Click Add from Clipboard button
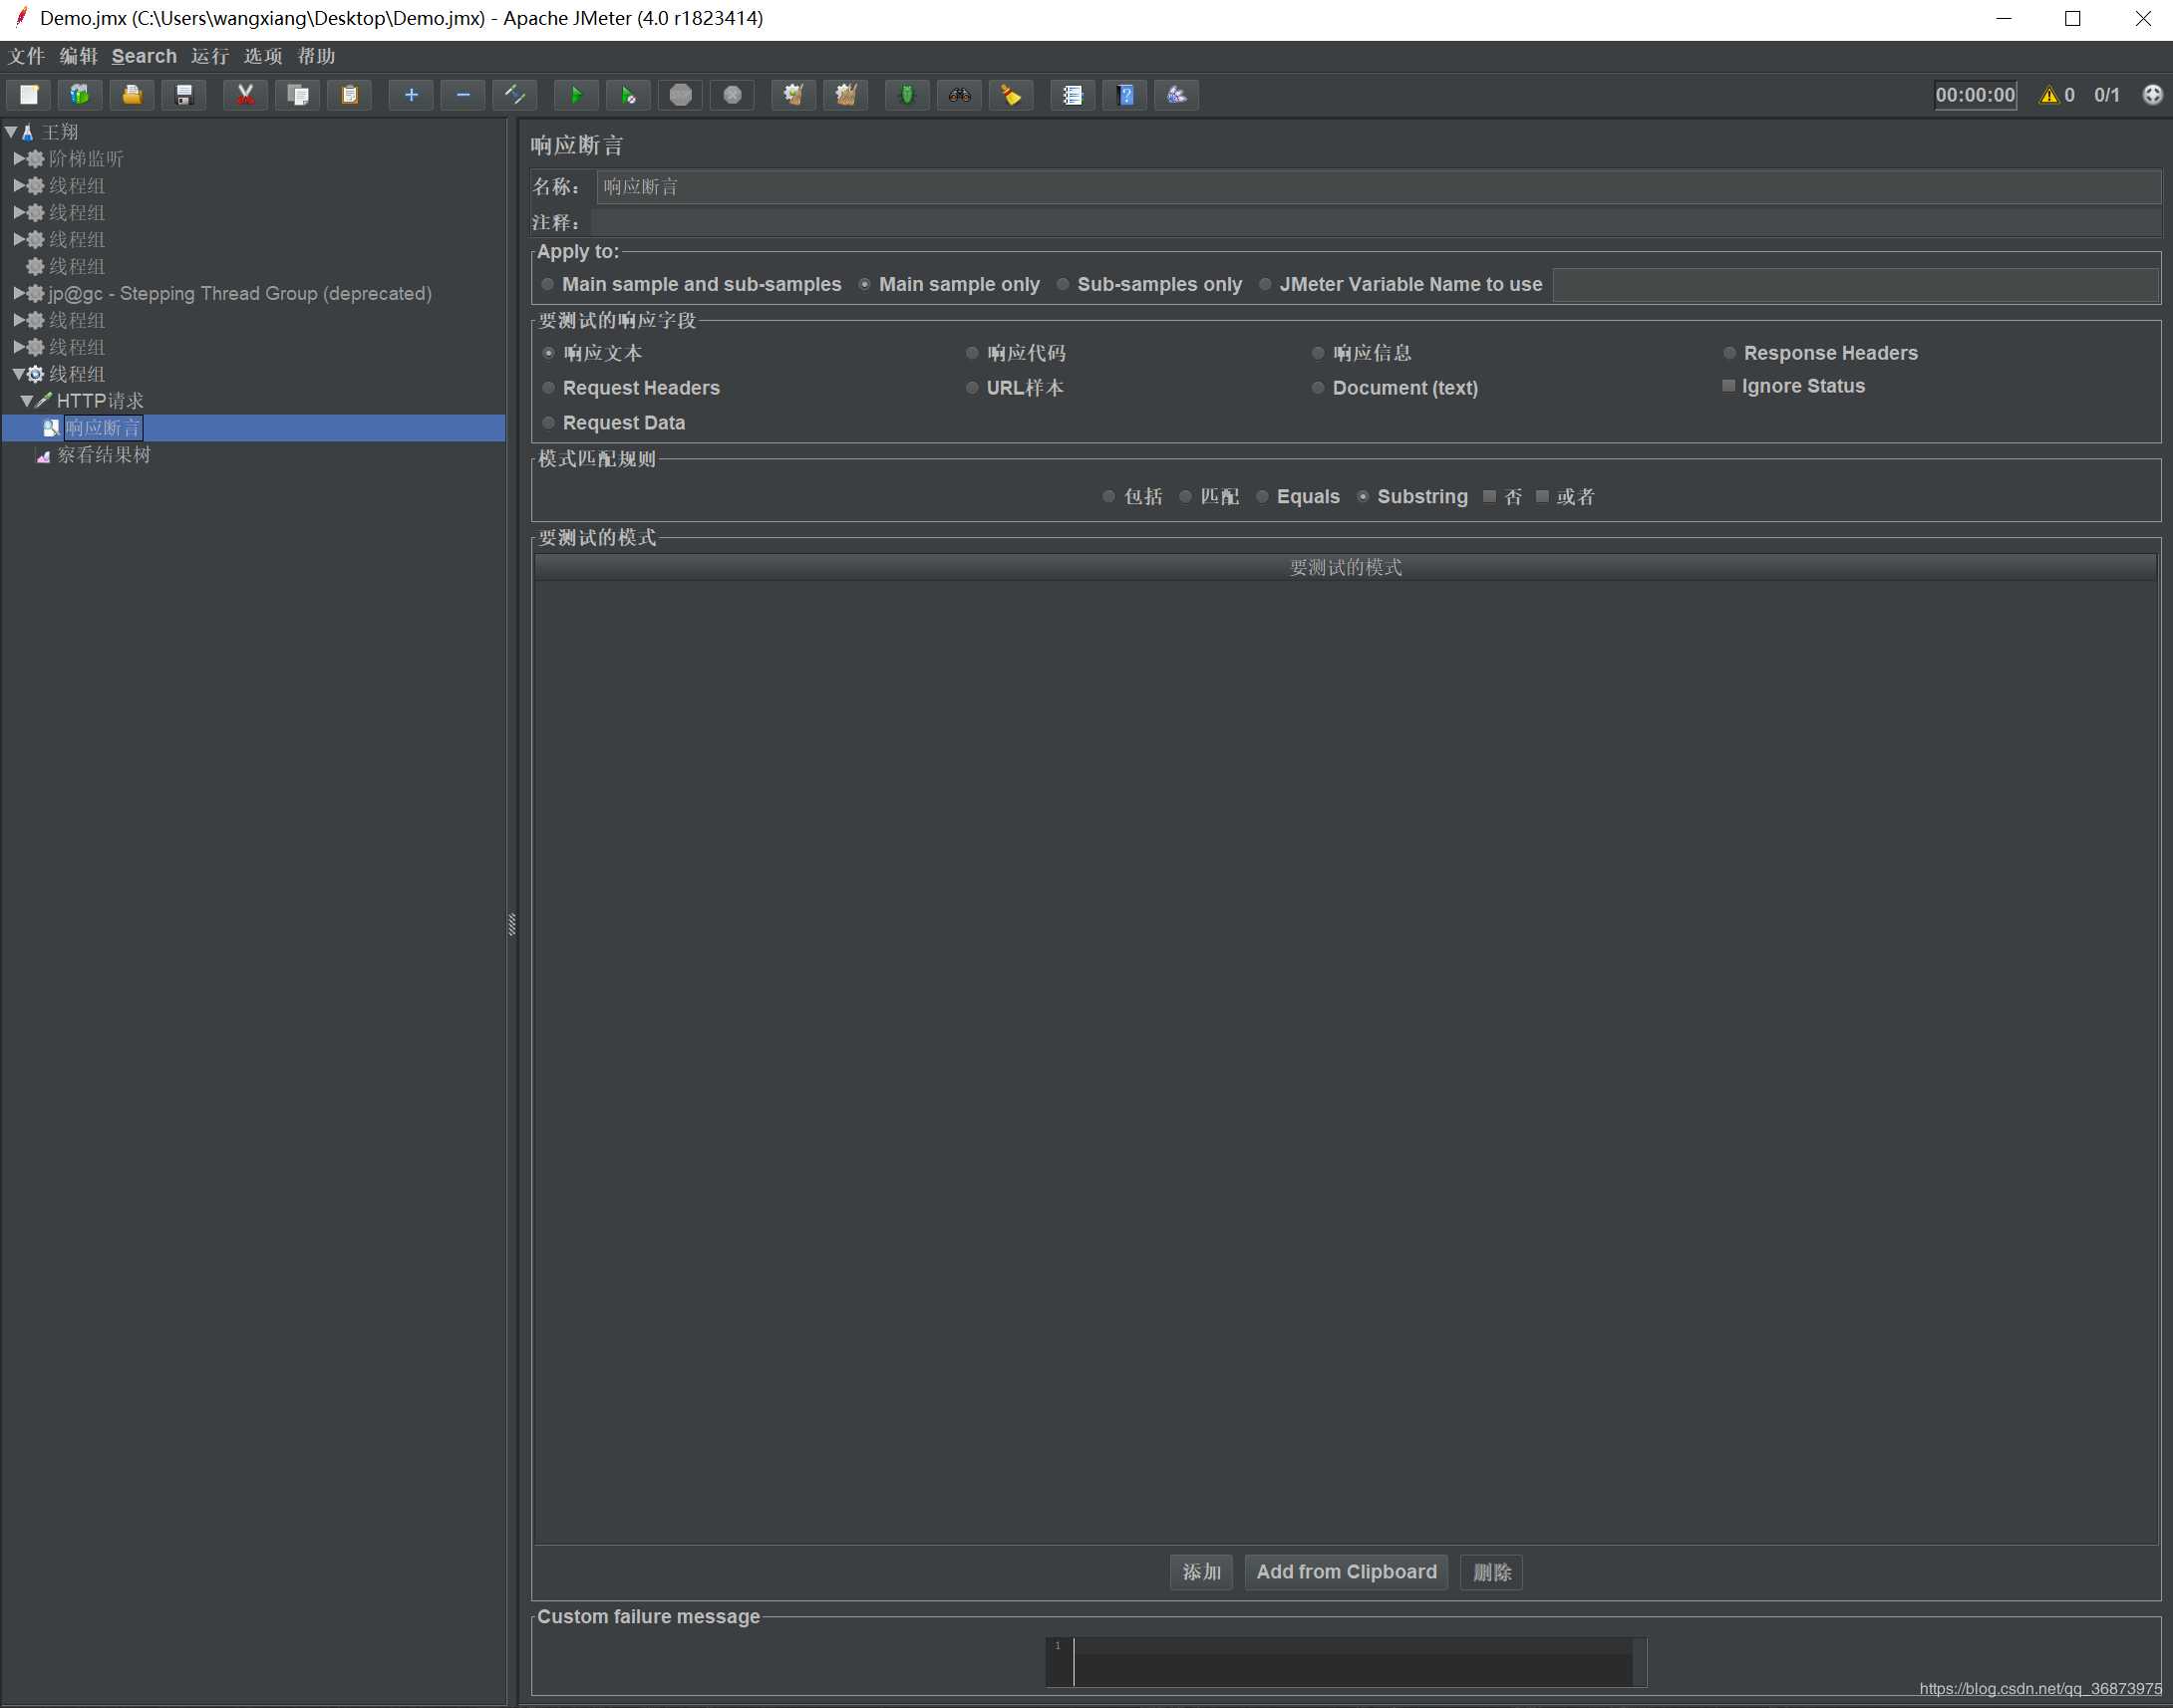Screen dimensions: 2173x1708 click(1346, 1572)
